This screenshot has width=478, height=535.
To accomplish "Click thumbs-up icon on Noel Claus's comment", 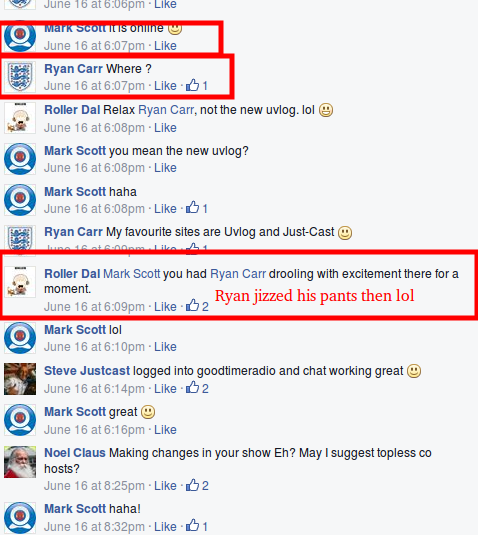I will point(192,485).
